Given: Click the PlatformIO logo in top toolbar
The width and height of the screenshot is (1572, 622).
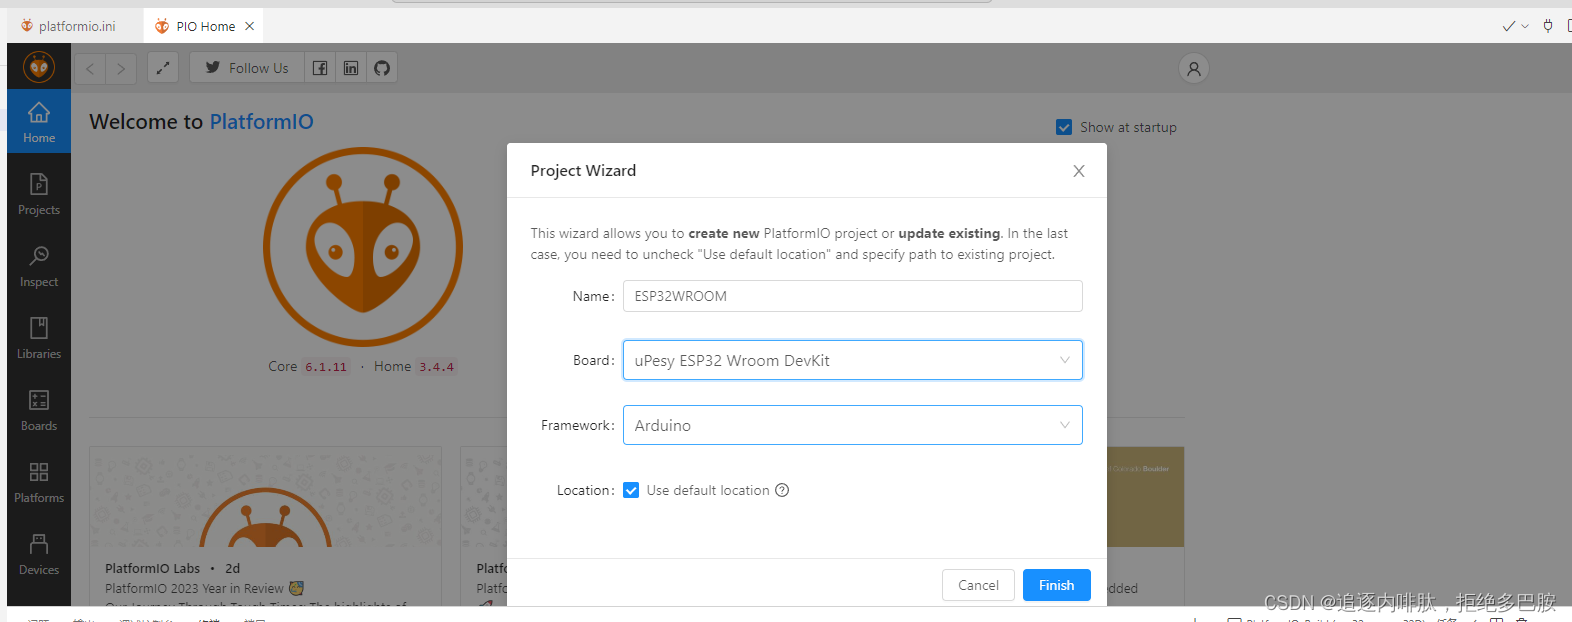Looking at the screenshot, I should [39, 68].
